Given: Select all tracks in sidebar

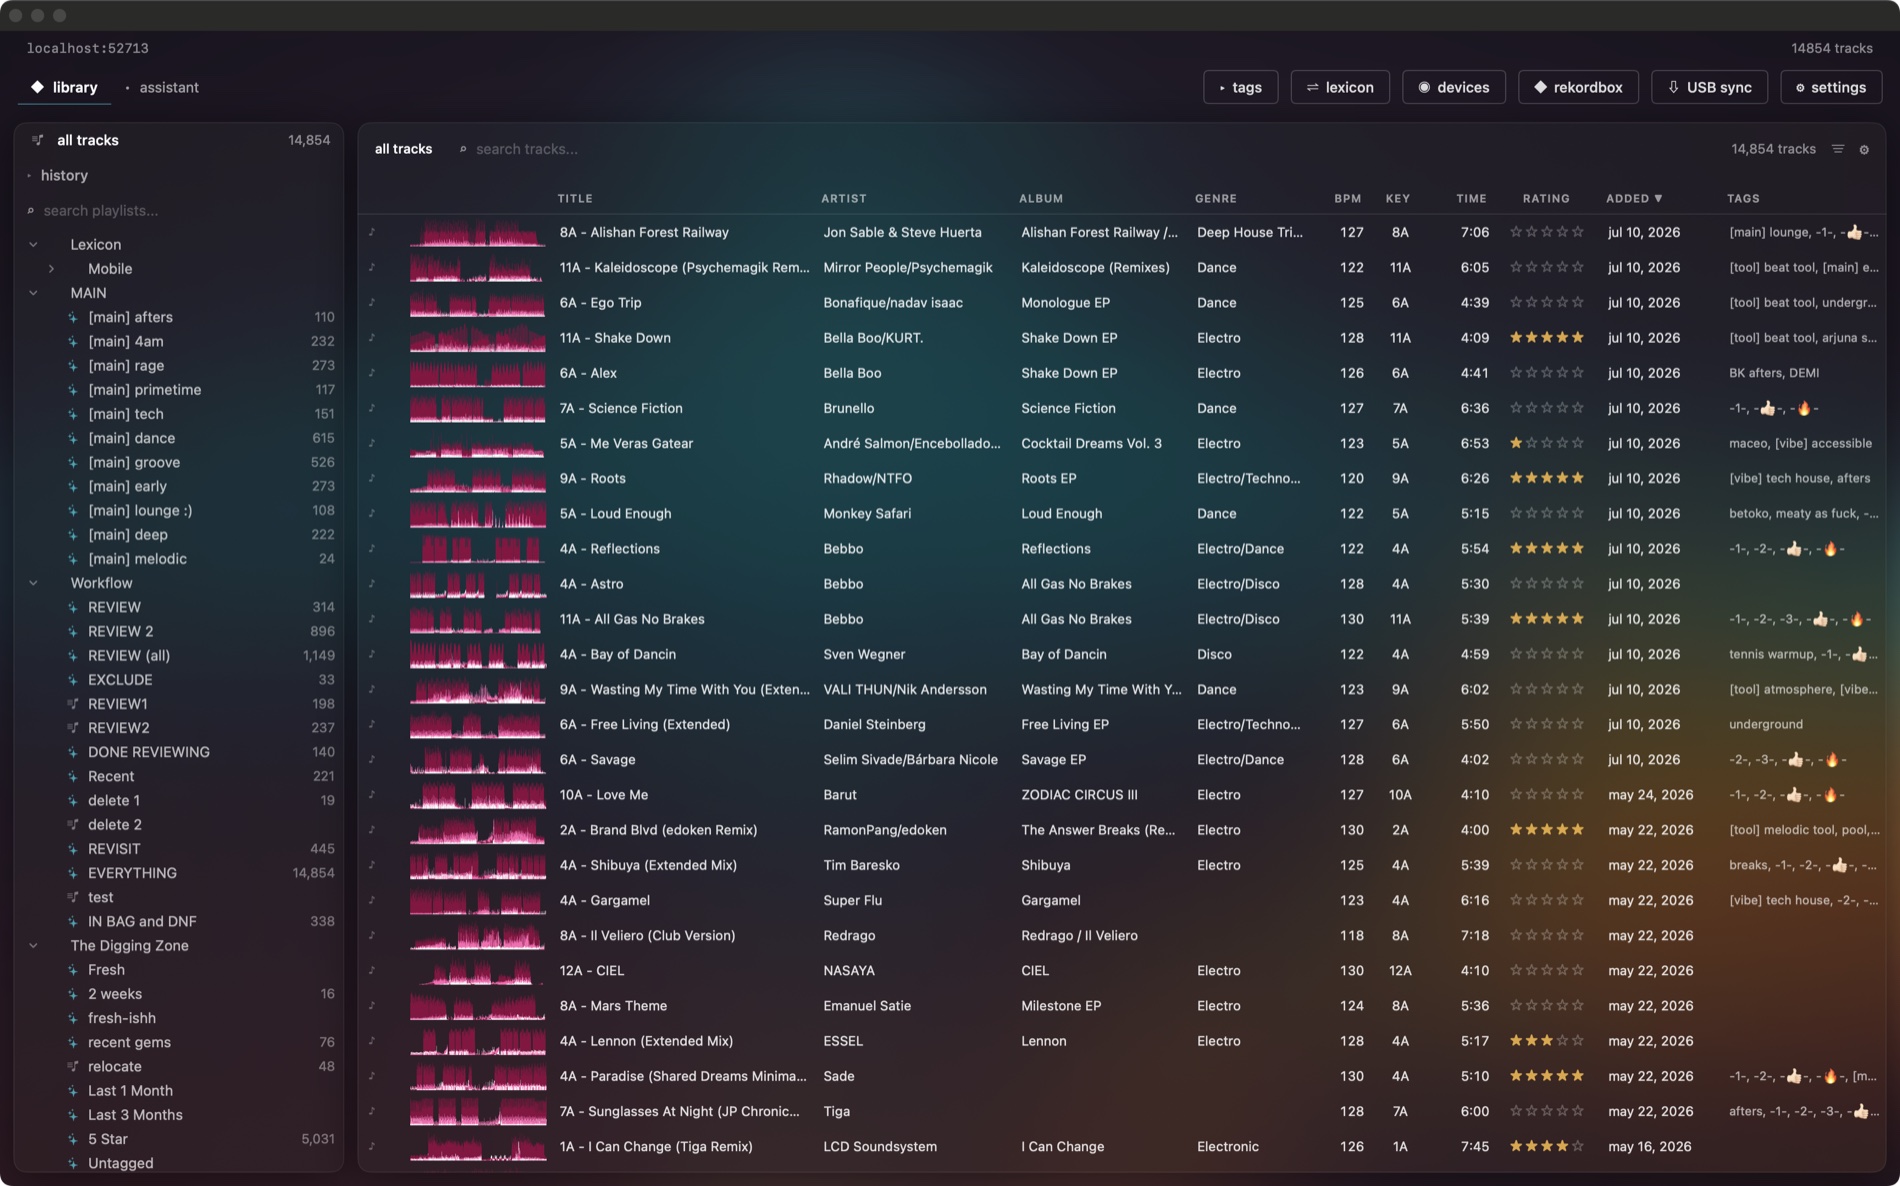Looking at the screenshot, I should tap(178, 140).
